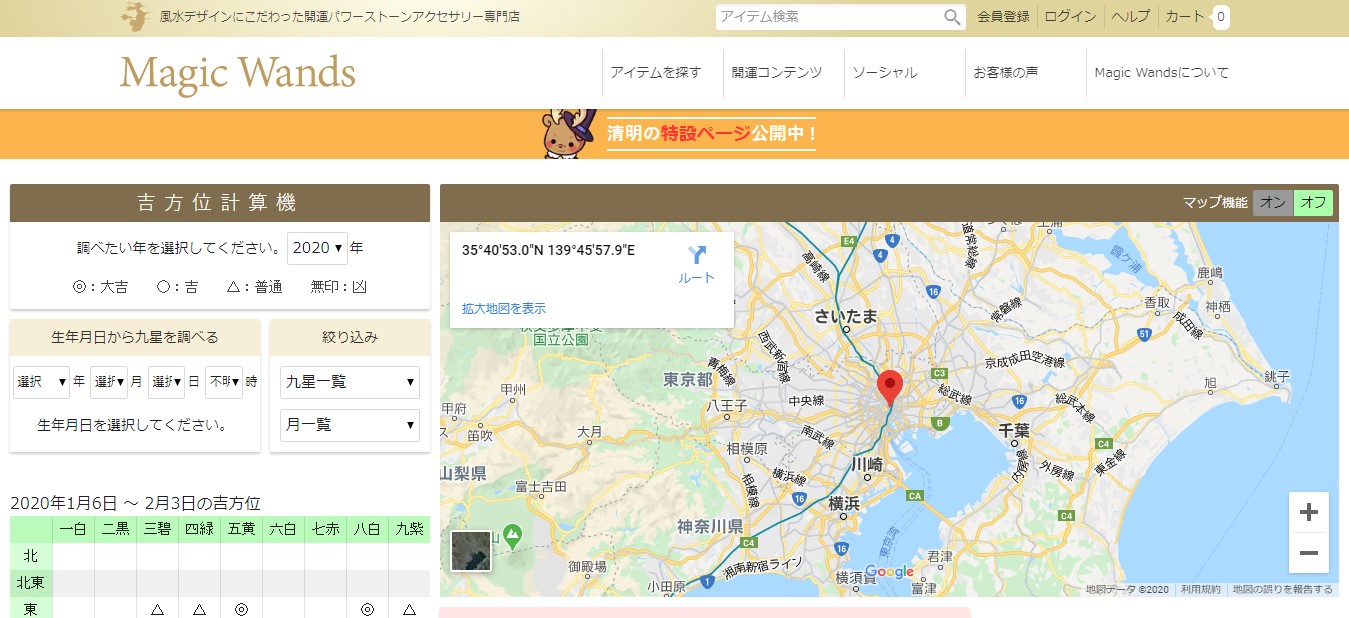The width and height of the screenshot is (1349, 618).
Task: Click the ◎ in 東 row under 五黄
Action: pos(241,609)
